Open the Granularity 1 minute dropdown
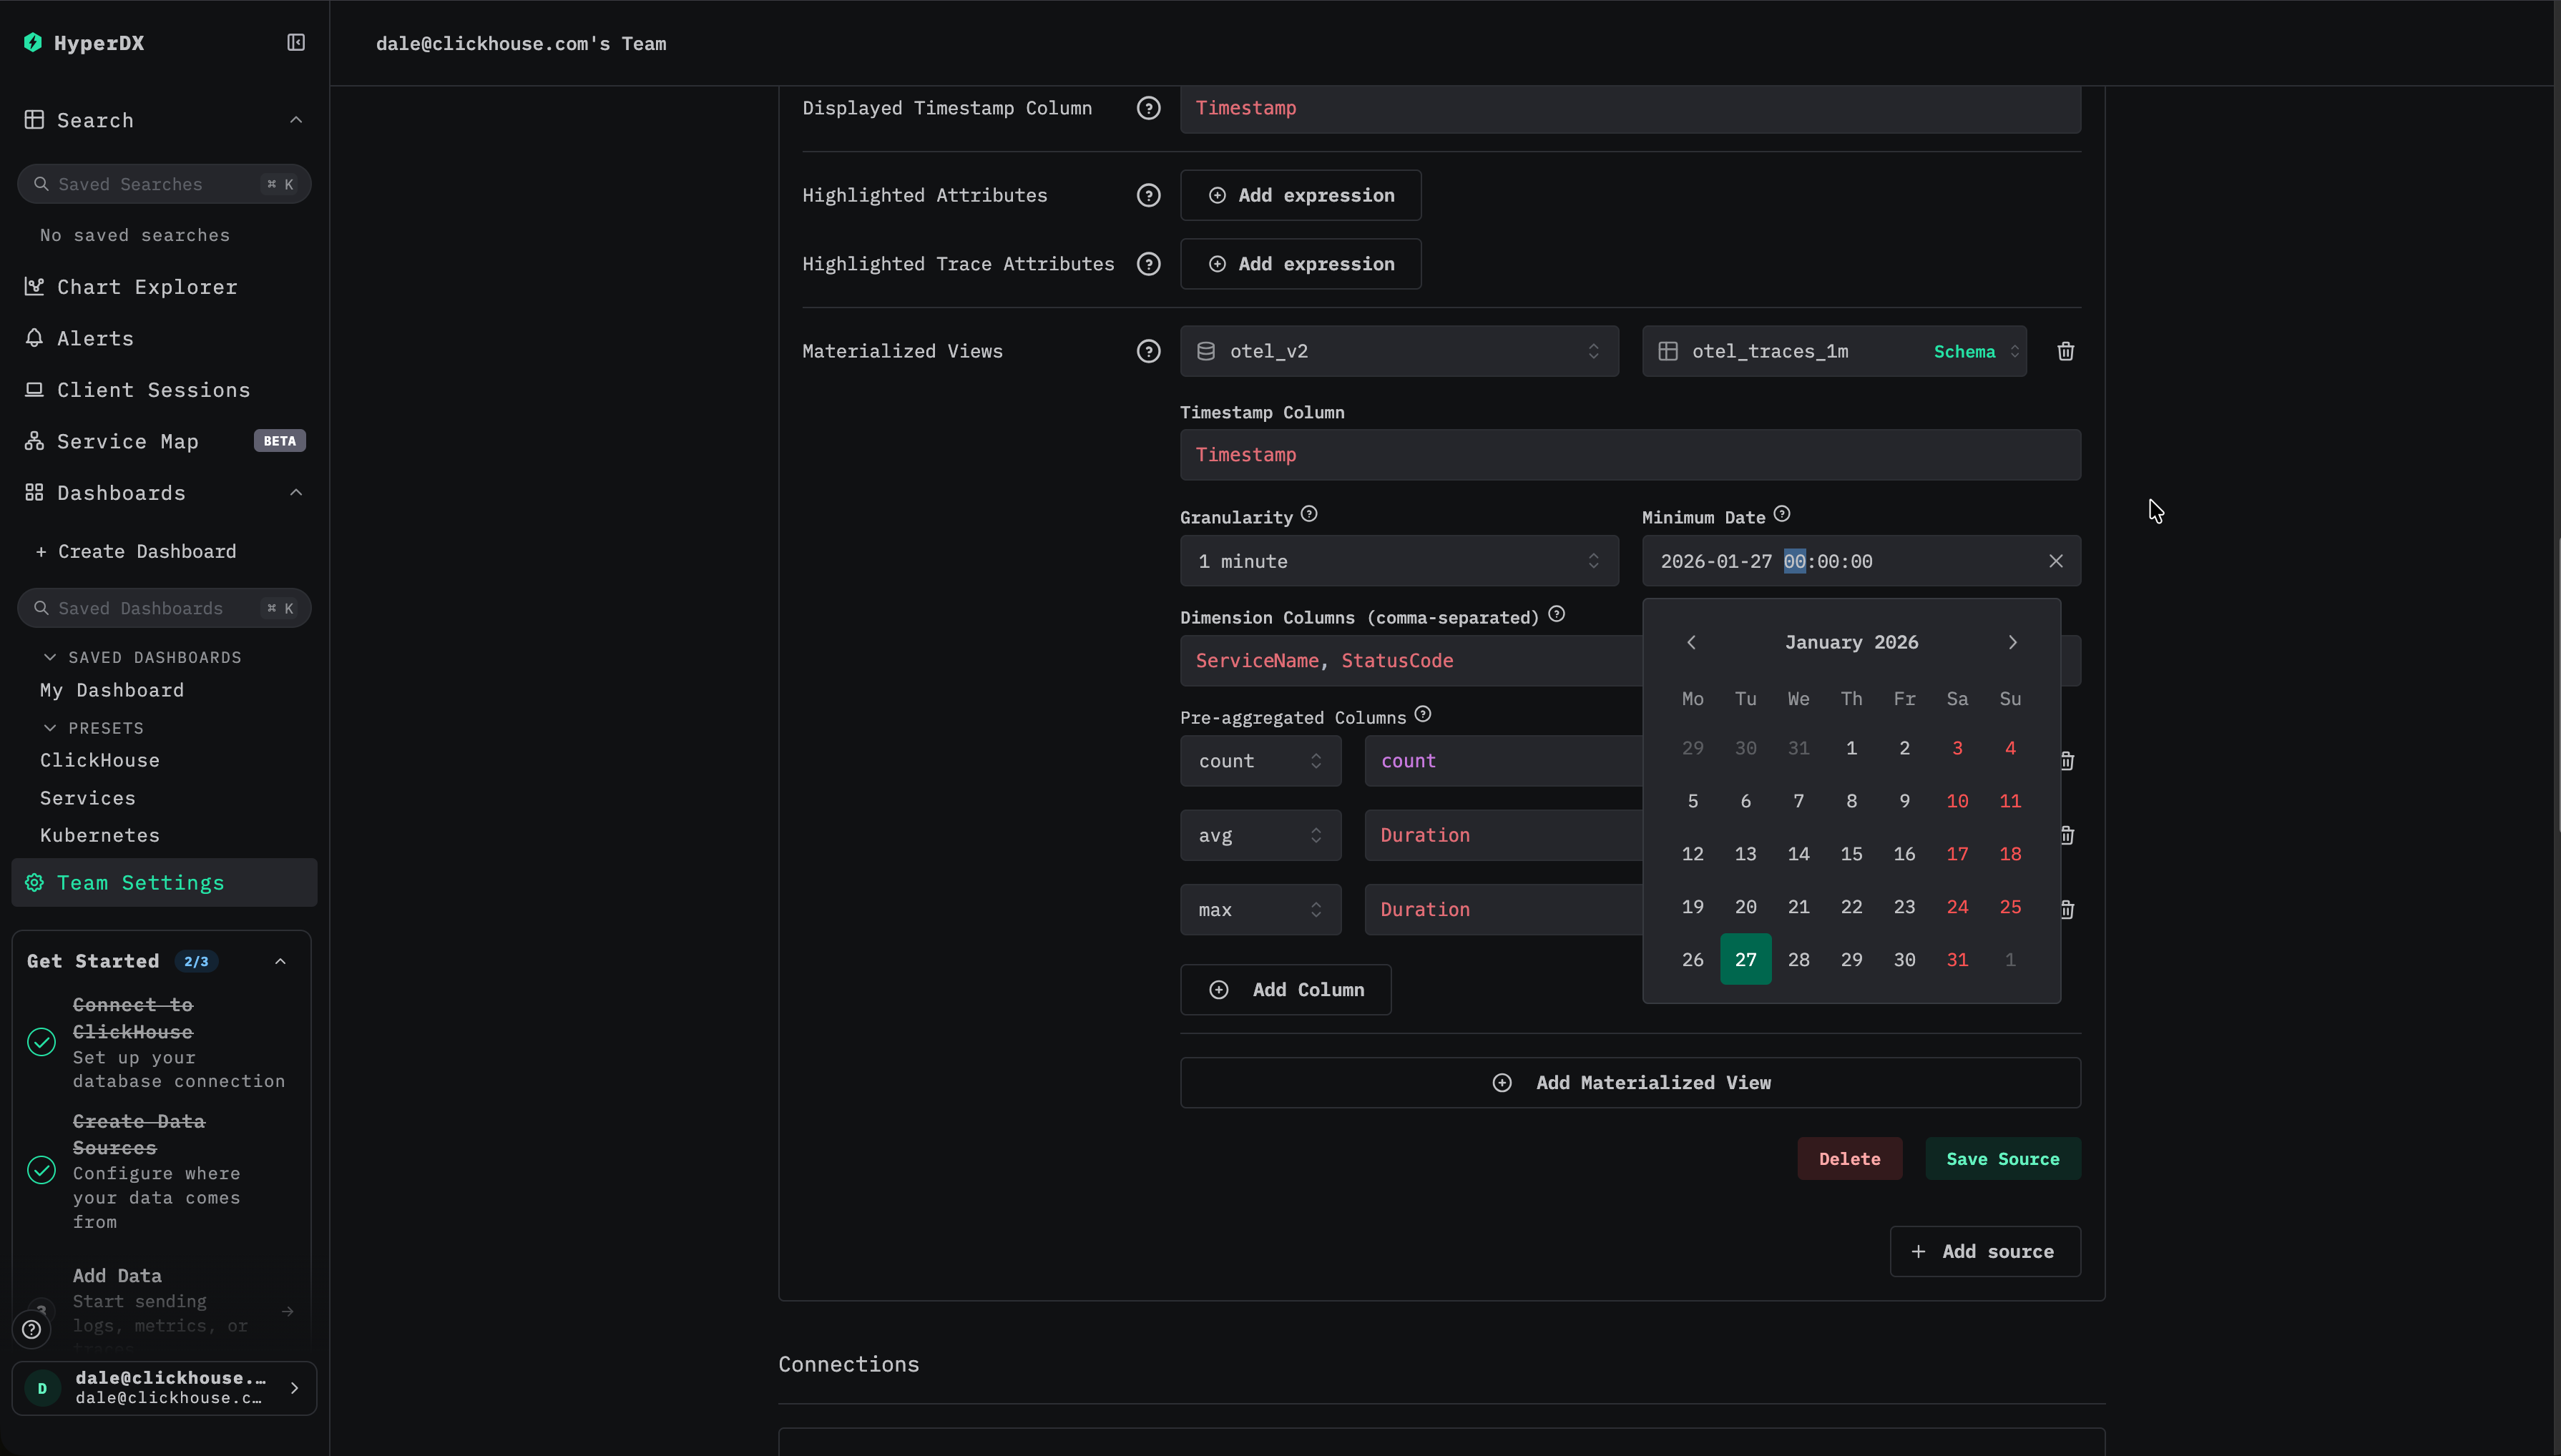Viewport: 2561px width, 1456px height. click(x=1398, y=561)
